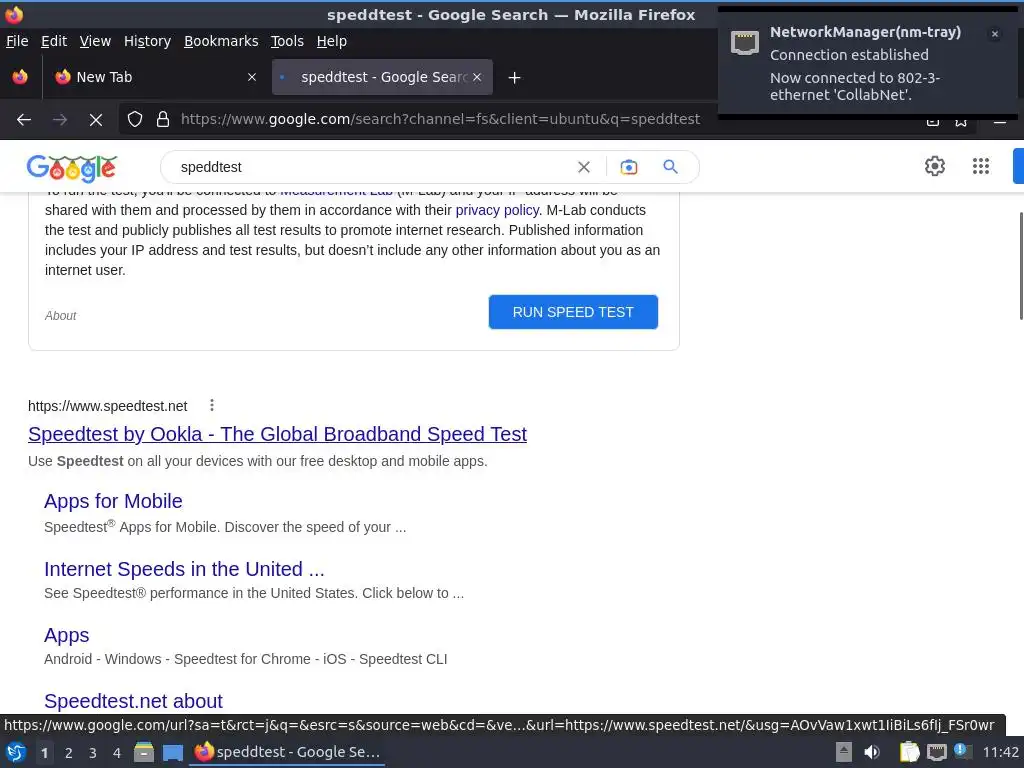Open a new tab with plus button

(x=514, y=78)
